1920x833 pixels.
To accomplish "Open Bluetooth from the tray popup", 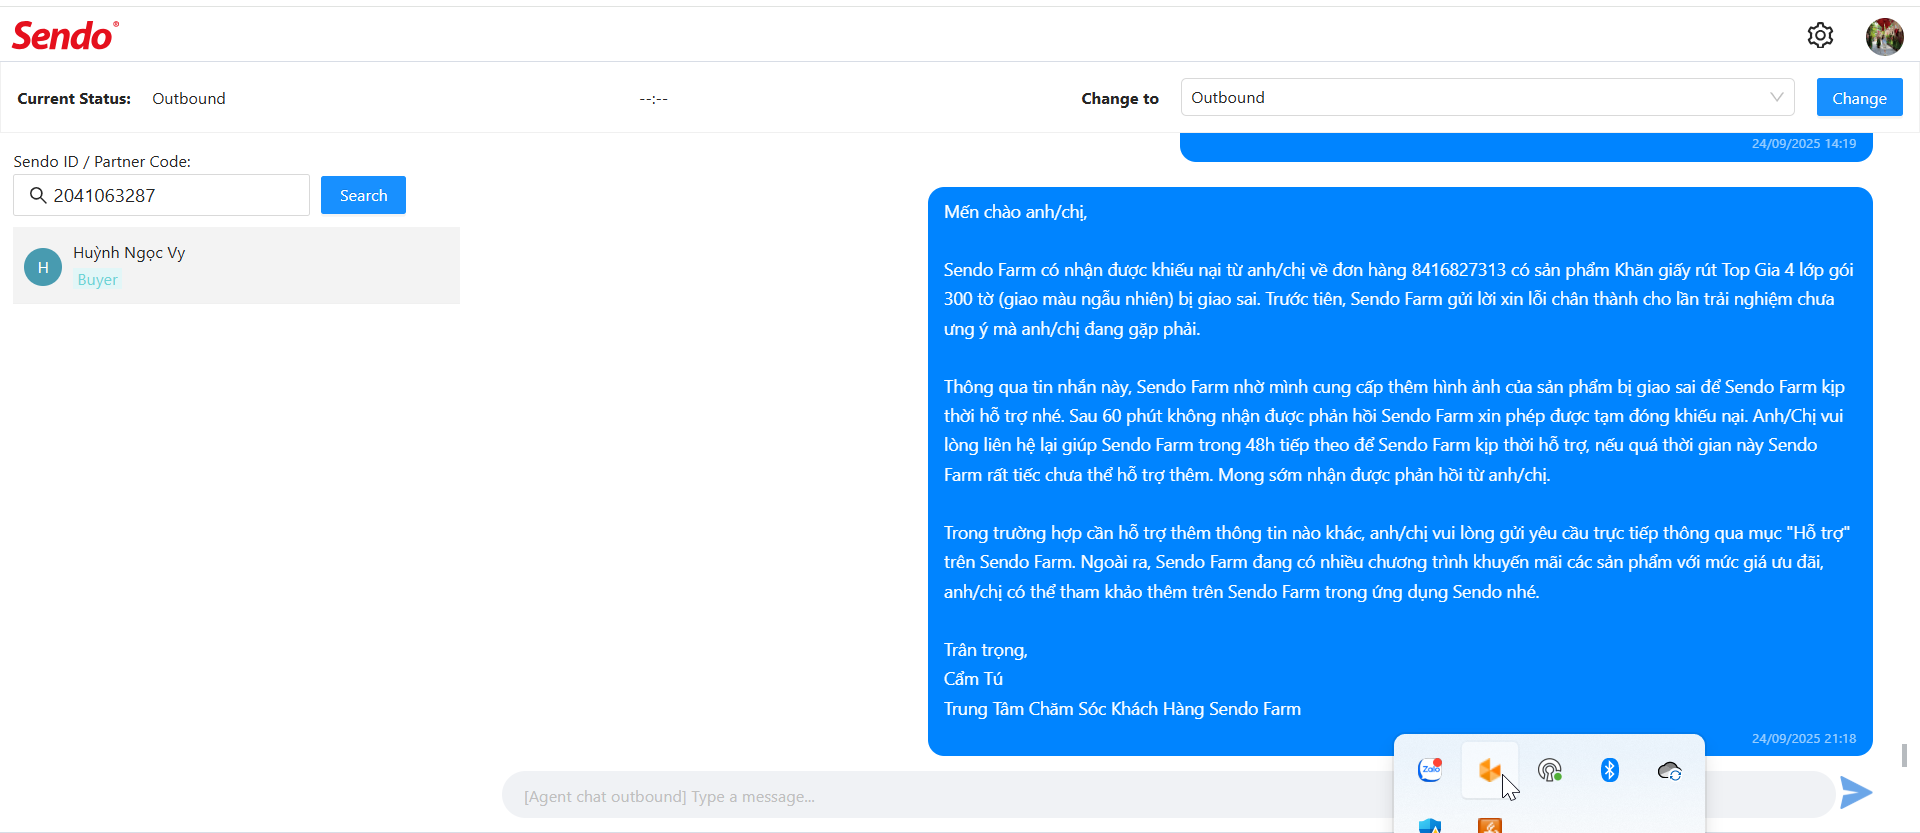I will (x=1610, y=770).
